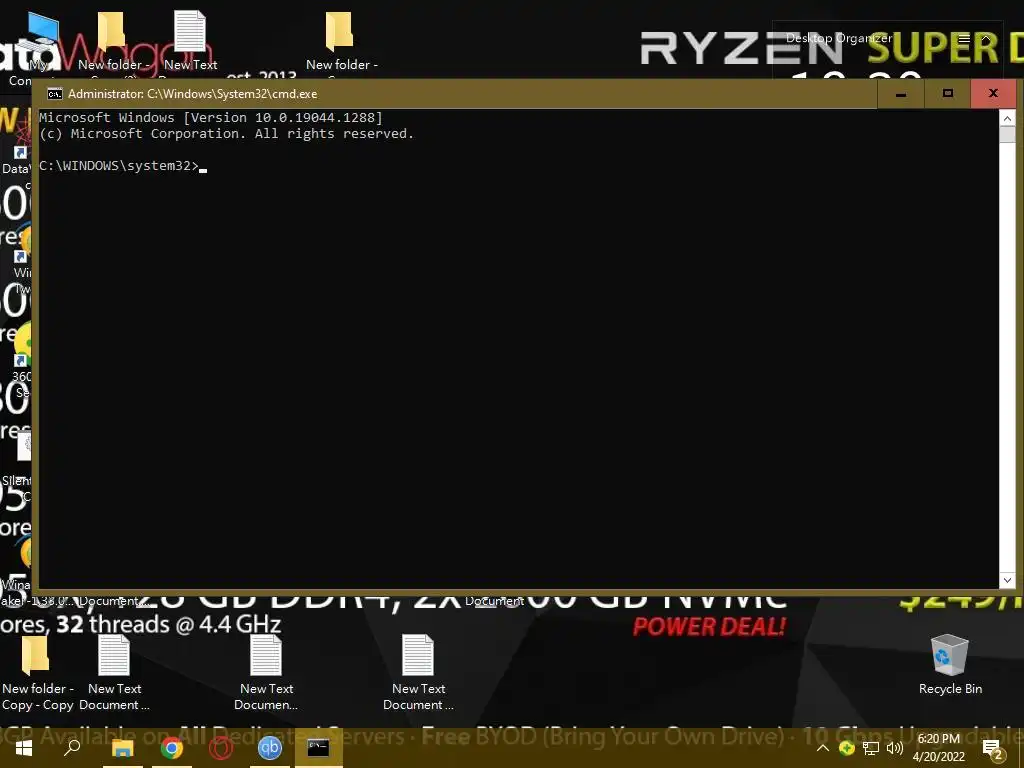Collapse the Desktop Organizer panel chevron
The width and height of the screenshot is (1024, 768).
tap(986, 39)
